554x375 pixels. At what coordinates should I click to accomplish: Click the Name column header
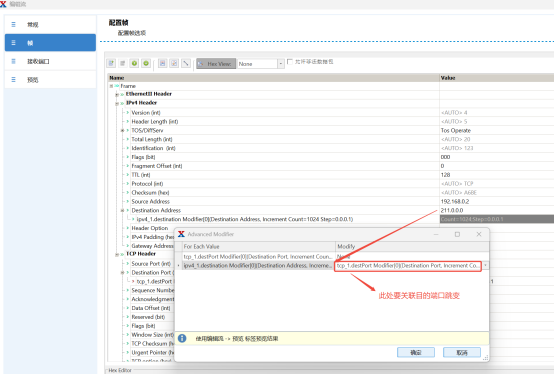pyautogui.click(x=273, y=78)
